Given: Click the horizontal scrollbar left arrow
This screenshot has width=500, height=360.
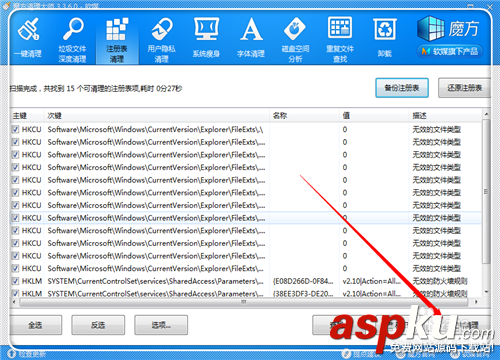Looking at the screenshot, I should pos(14,302).
